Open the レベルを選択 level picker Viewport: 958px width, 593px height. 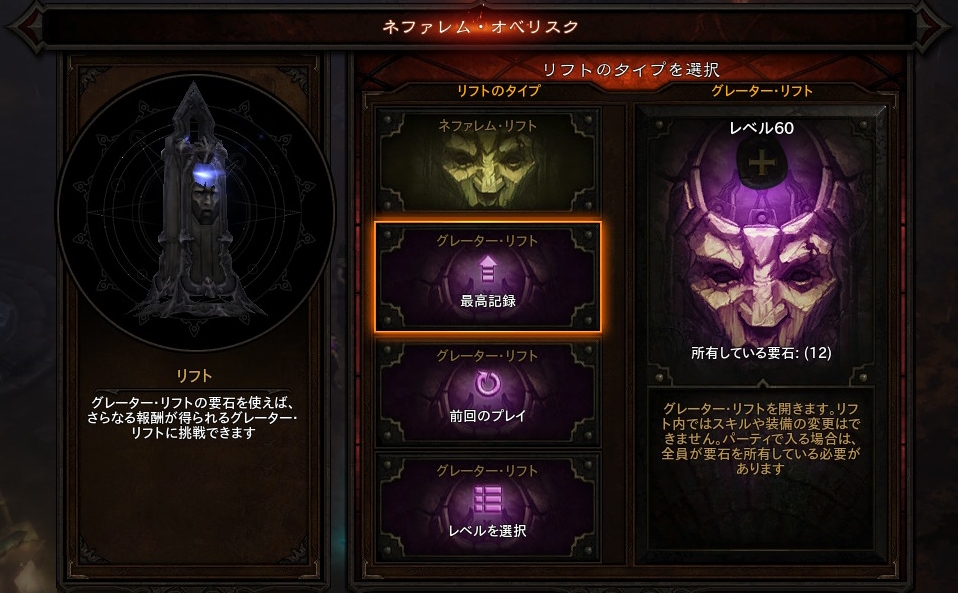tap(488, 506)
